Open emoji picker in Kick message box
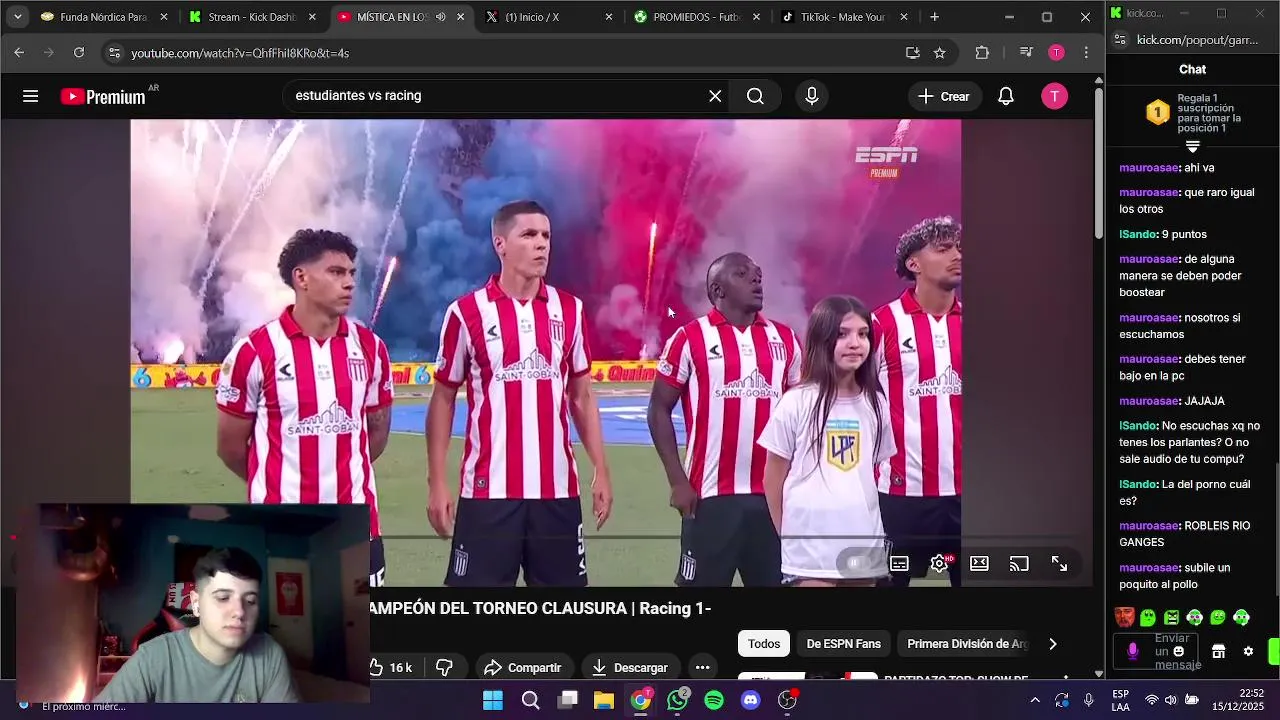 click(1179, 651)
